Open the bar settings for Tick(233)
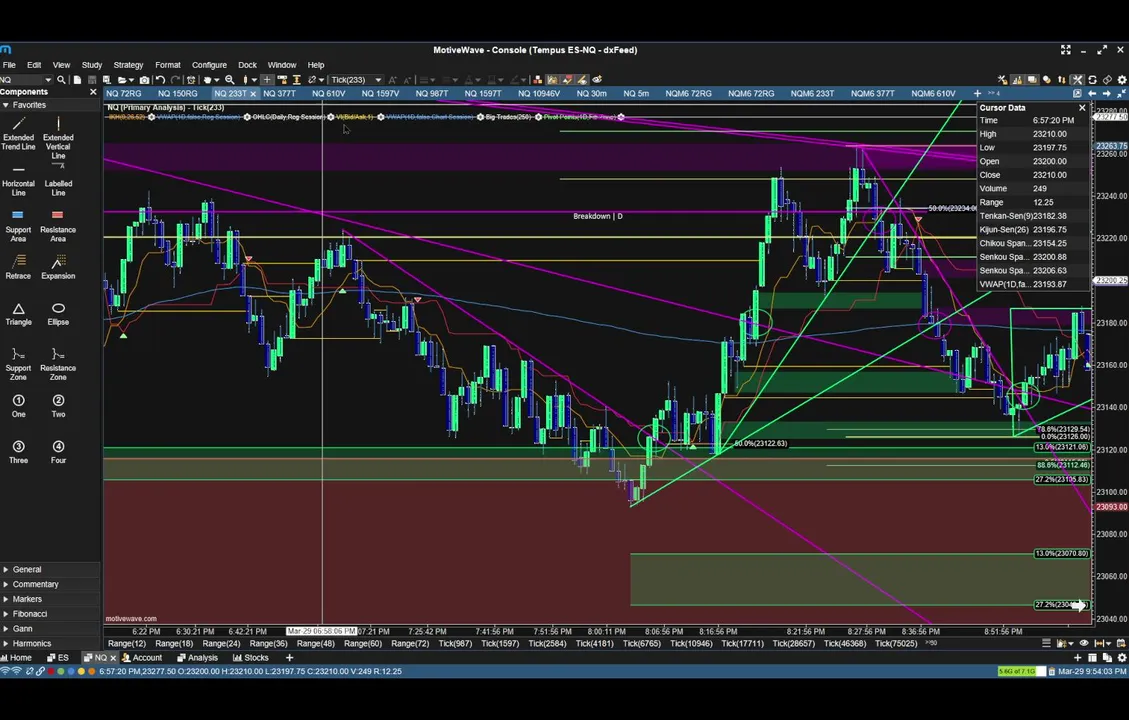 356,80
